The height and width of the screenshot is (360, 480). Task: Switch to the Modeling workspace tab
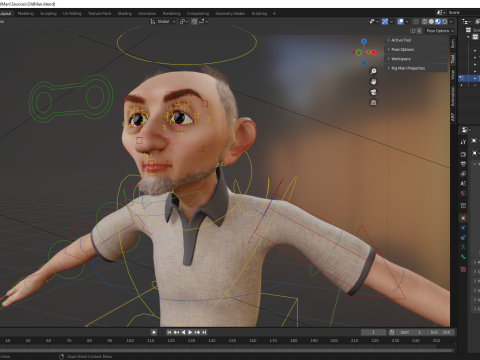coord(26,14)
